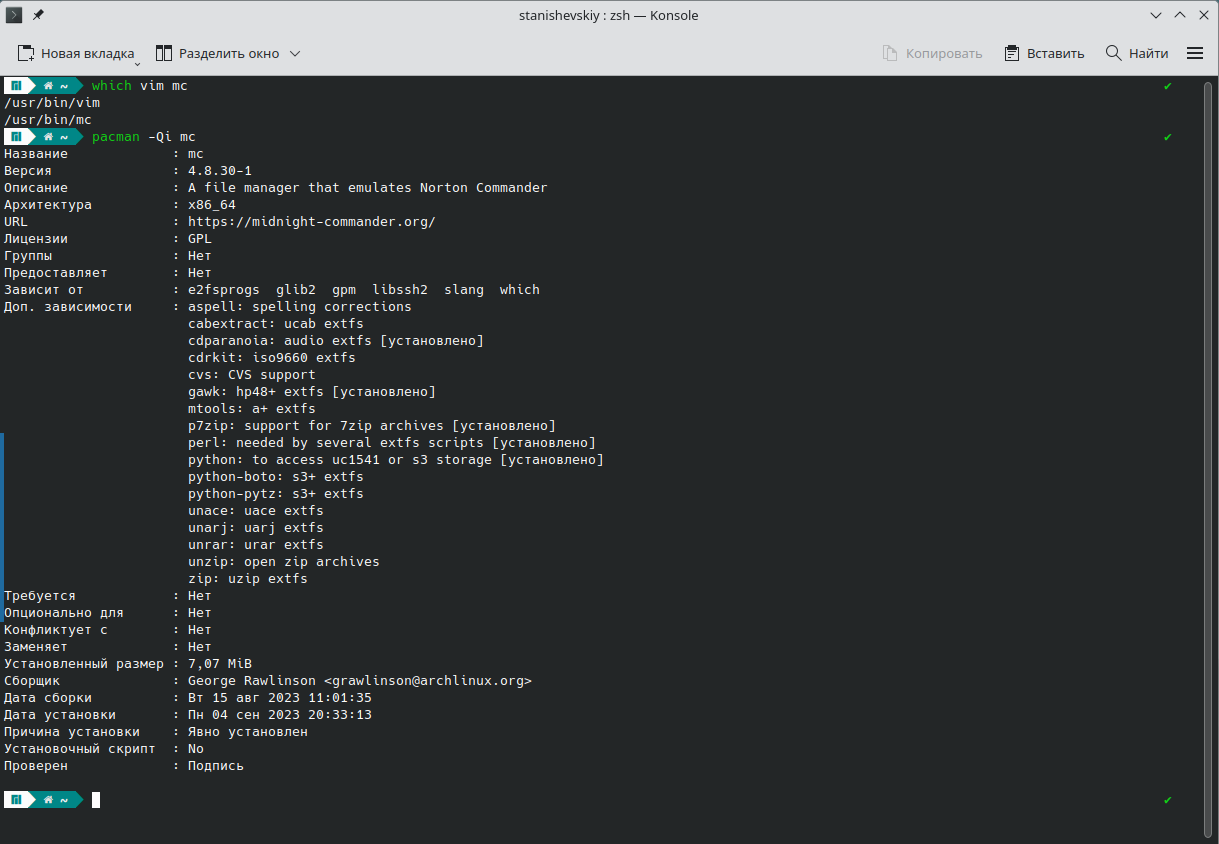The height and width of the screenshot is (844, 1219).
Task: Expand the Разделить окно dropdown arrow
Action: point(295,53)
